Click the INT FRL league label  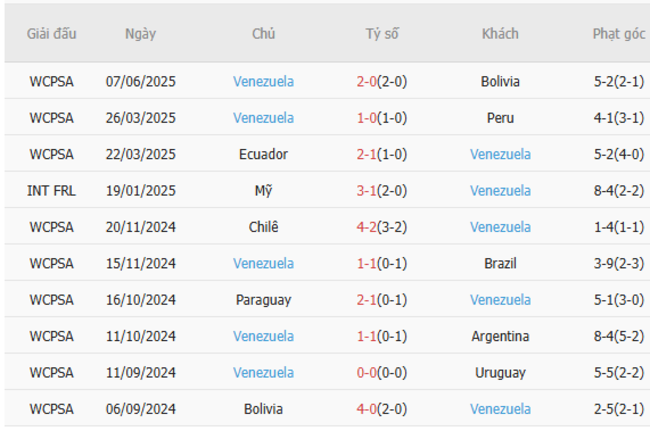51,190
